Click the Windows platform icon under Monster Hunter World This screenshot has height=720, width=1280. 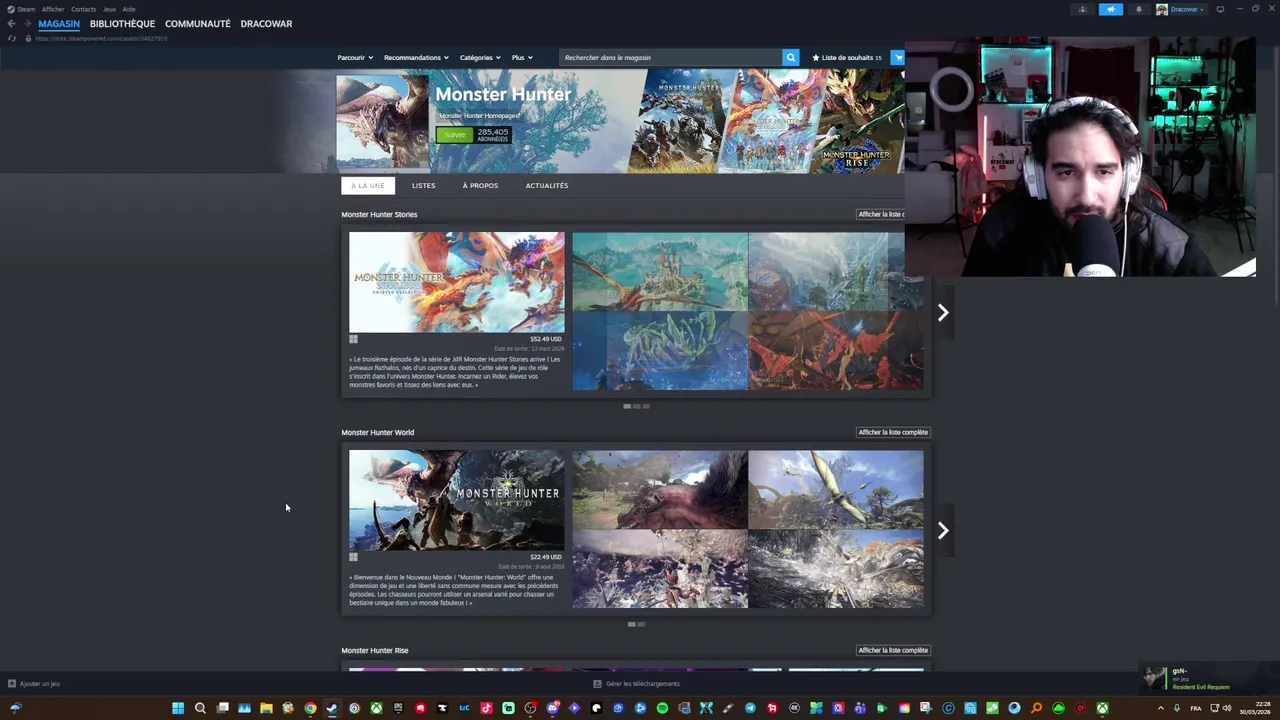pos(353,557)
